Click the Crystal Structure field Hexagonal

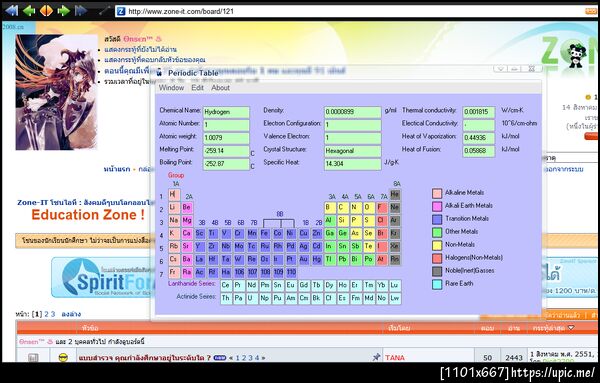pyautogui.click(x=352, y=151)
